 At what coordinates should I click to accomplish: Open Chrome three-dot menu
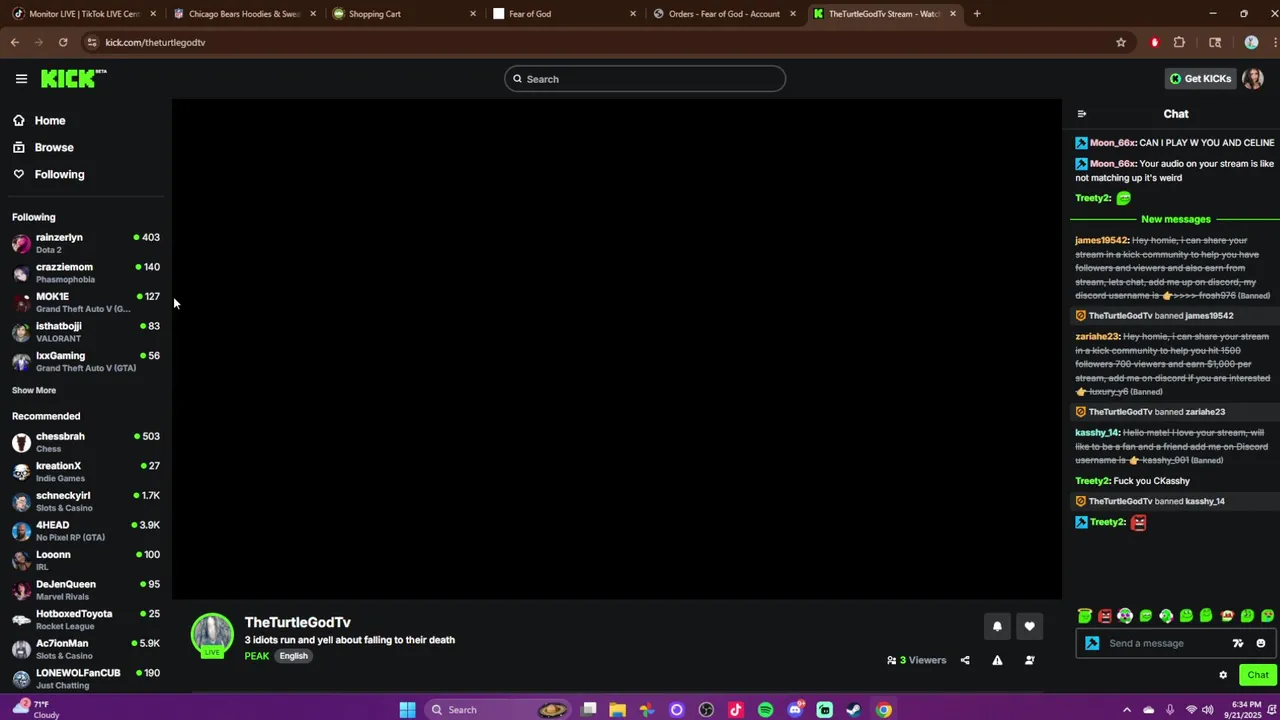[1273, 42]
